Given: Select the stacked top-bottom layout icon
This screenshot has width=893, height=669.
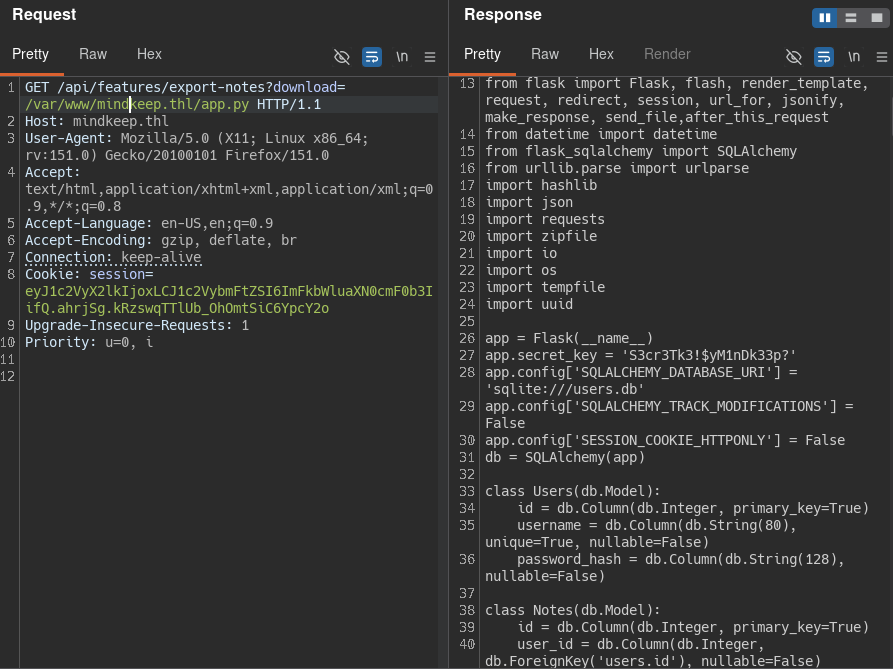Looking at the screenshot, I should 851,18.
